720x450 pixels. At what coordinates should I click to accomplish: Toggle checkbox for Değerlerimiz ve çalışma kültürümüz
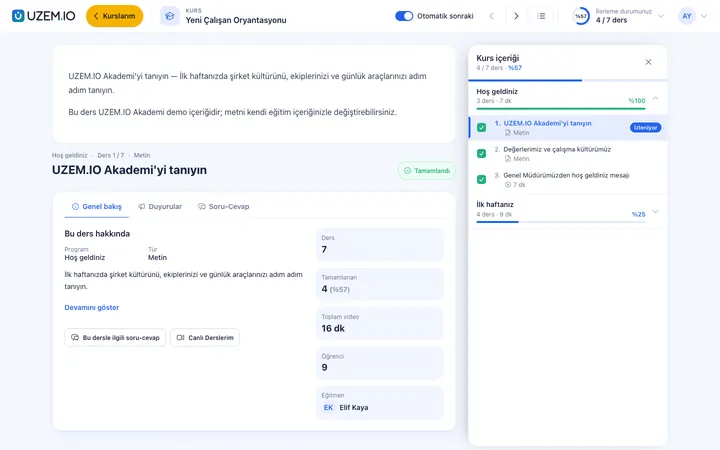coord(481,153)
